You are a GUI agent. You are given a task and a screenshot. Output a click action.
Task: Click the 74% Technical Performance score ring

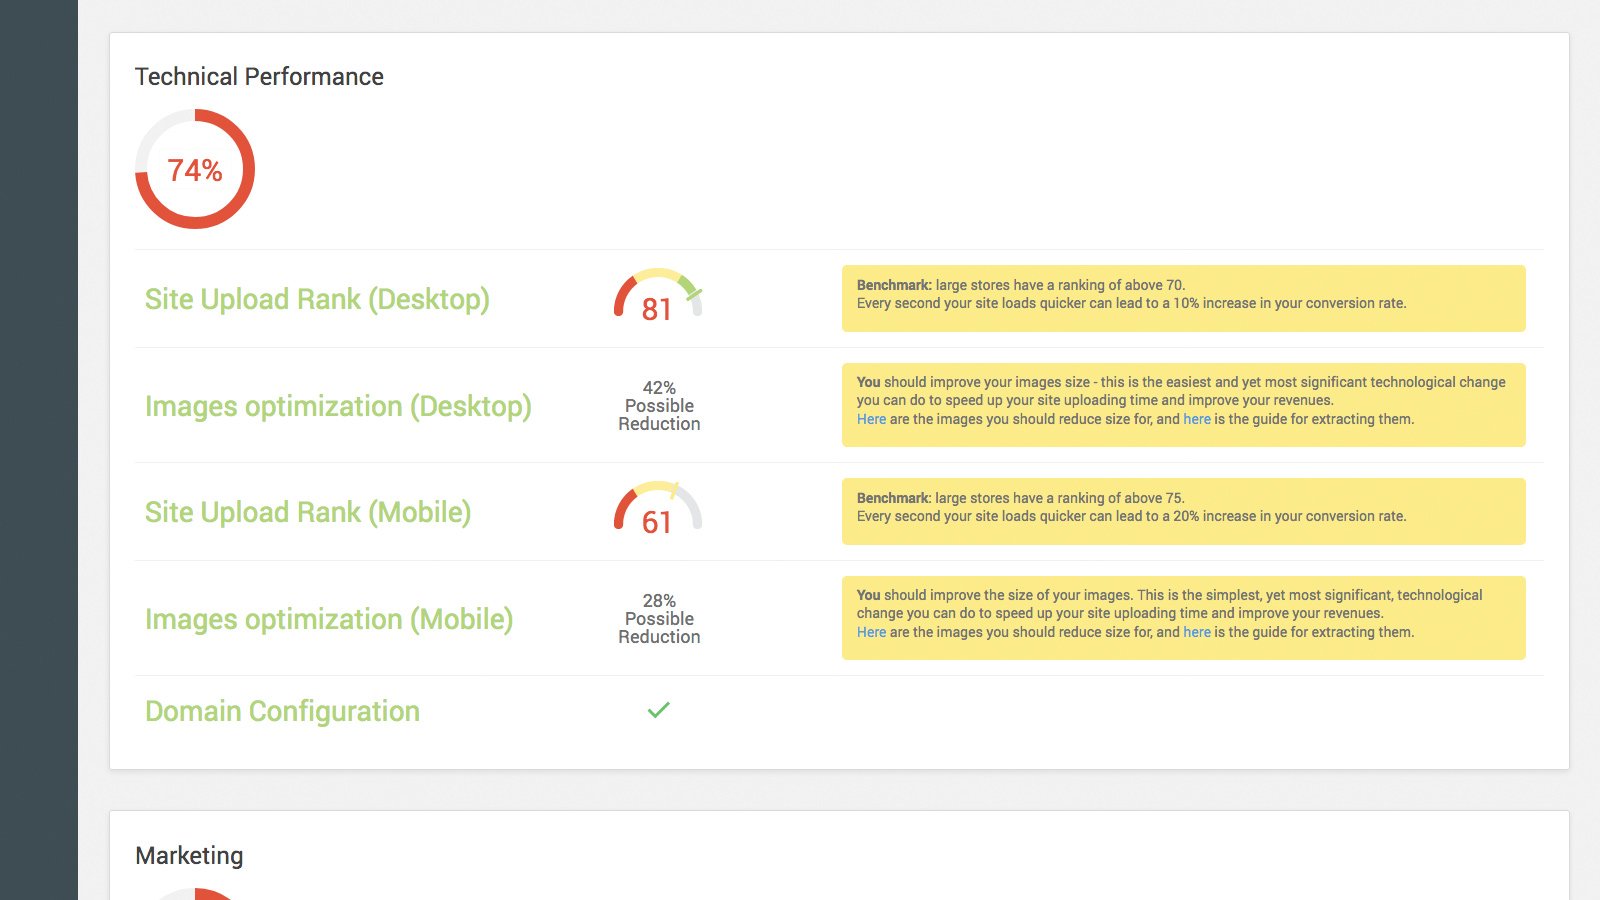(195, 169)
